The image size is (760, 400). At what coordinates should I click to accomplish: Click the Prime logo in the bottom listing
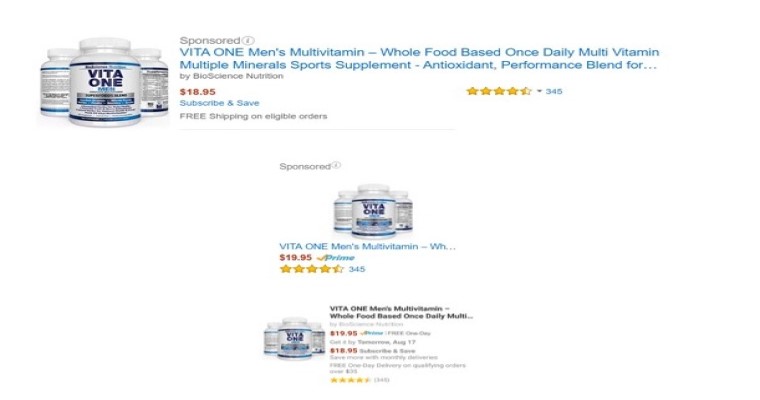[x=372, y=333]
